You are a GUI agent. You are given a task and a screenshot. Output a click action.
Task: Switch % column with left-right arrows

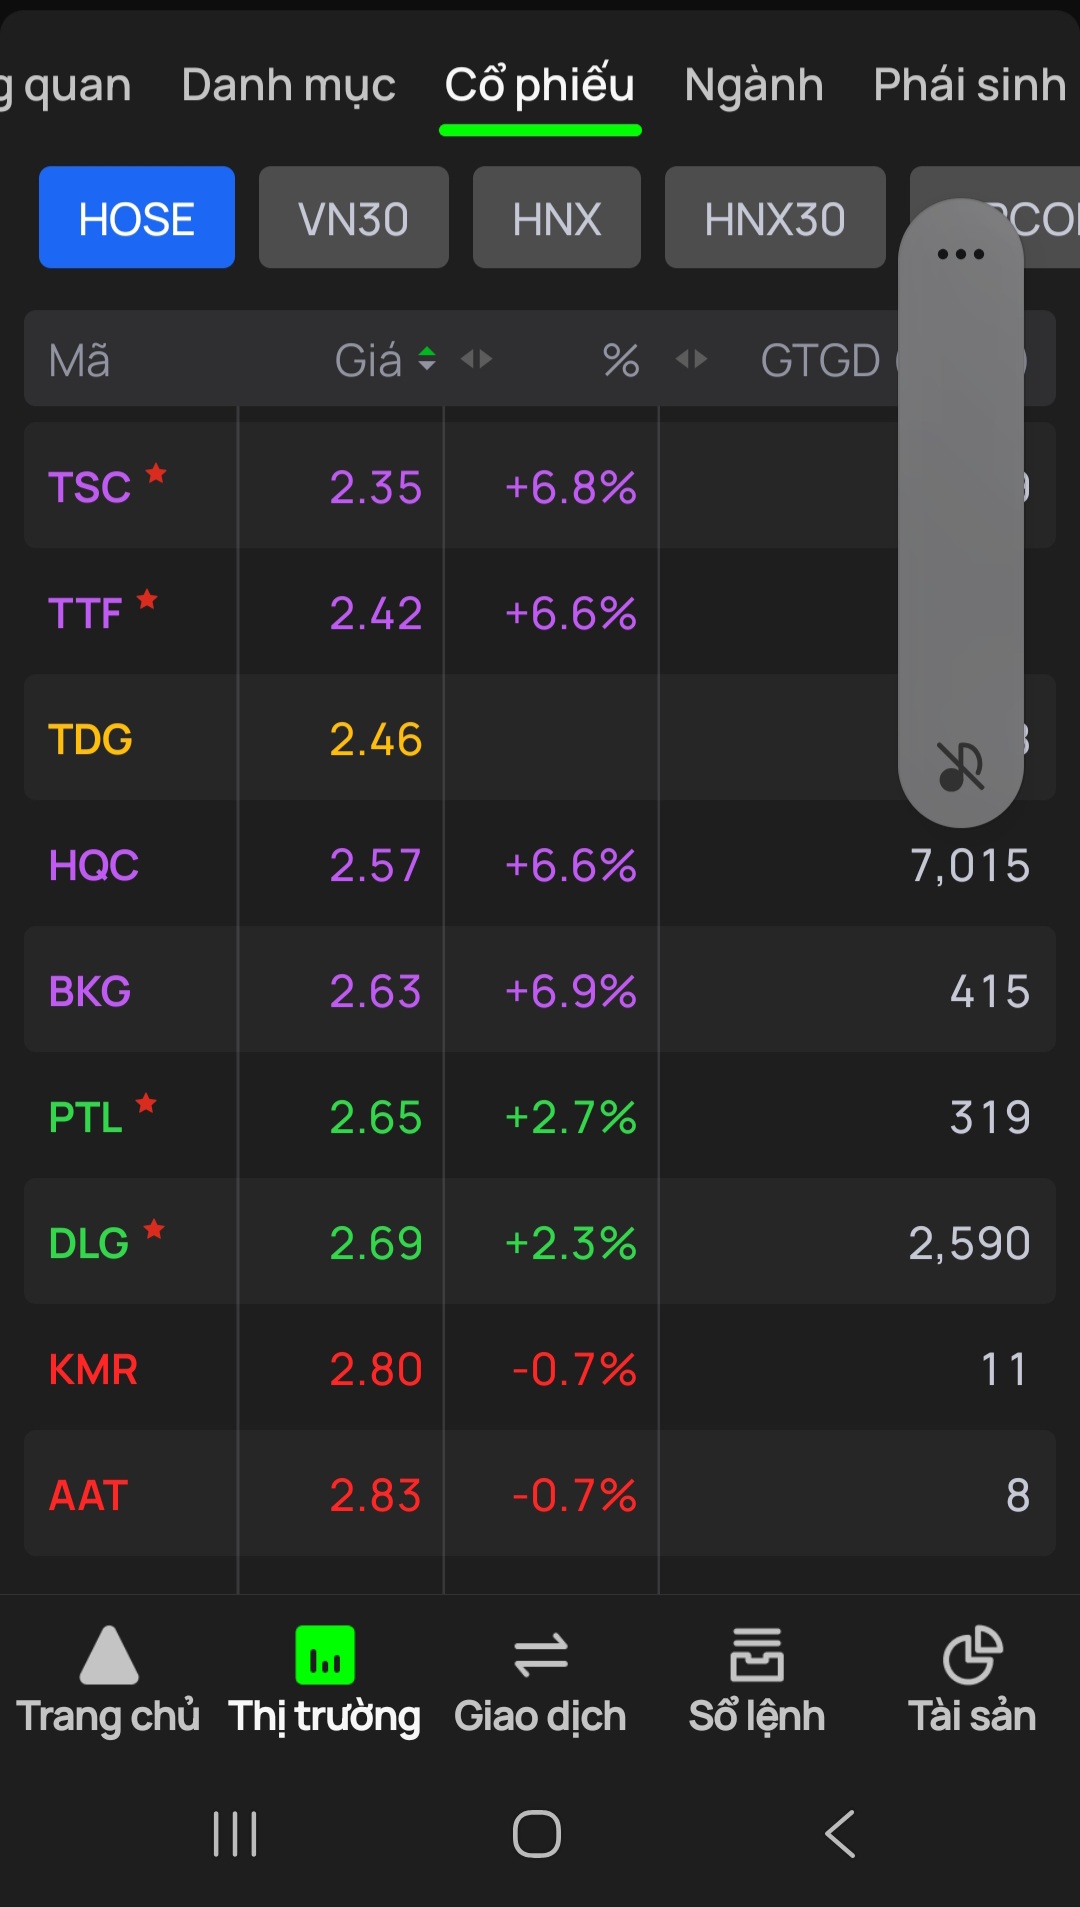[692, 359]
